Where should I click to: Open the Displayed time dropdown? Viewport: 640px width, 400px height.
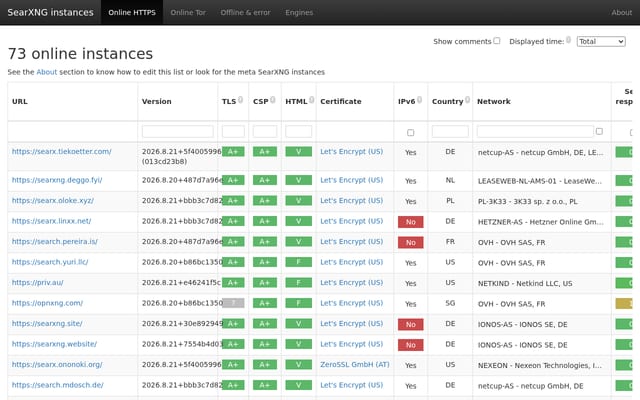(x=601, y=41)
